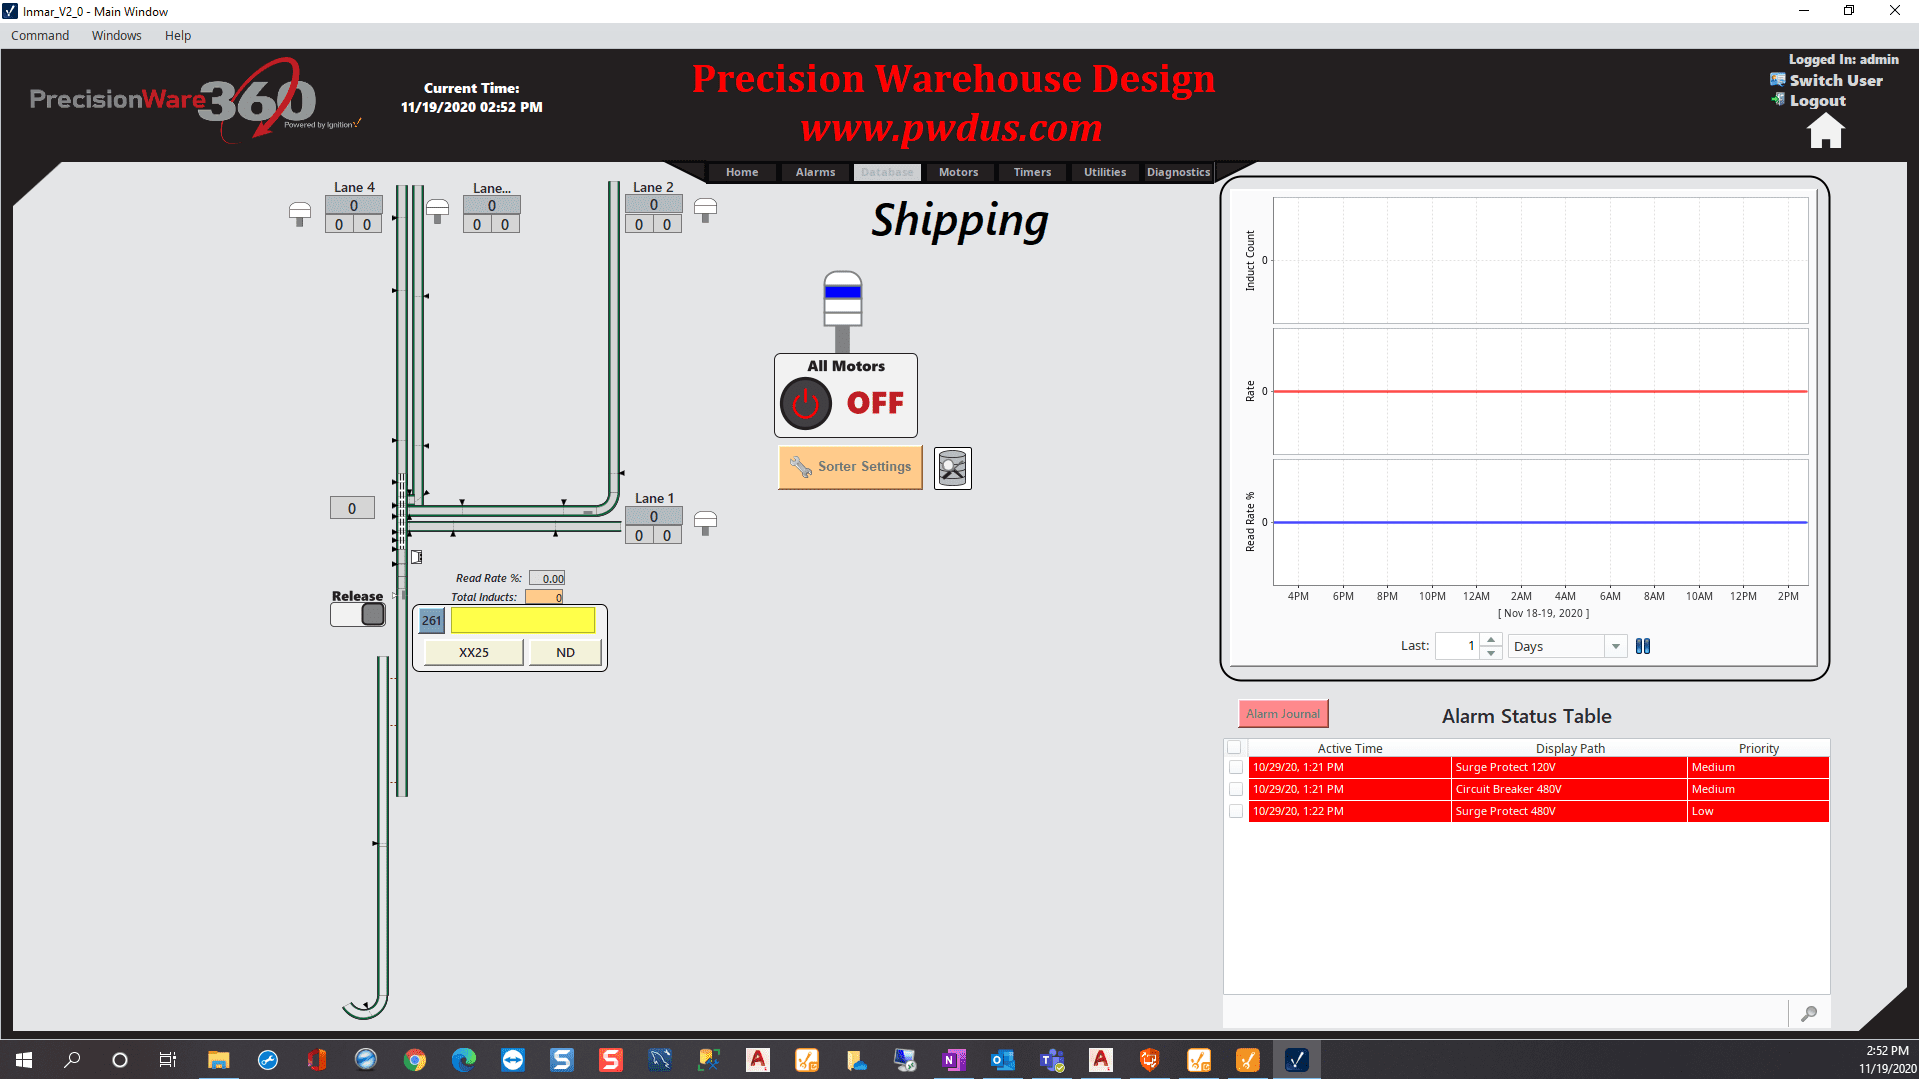This screenshot has height=1079, width=1919.
Task: Select the Surge Protect 120V alarm row
Action: 1538,767
